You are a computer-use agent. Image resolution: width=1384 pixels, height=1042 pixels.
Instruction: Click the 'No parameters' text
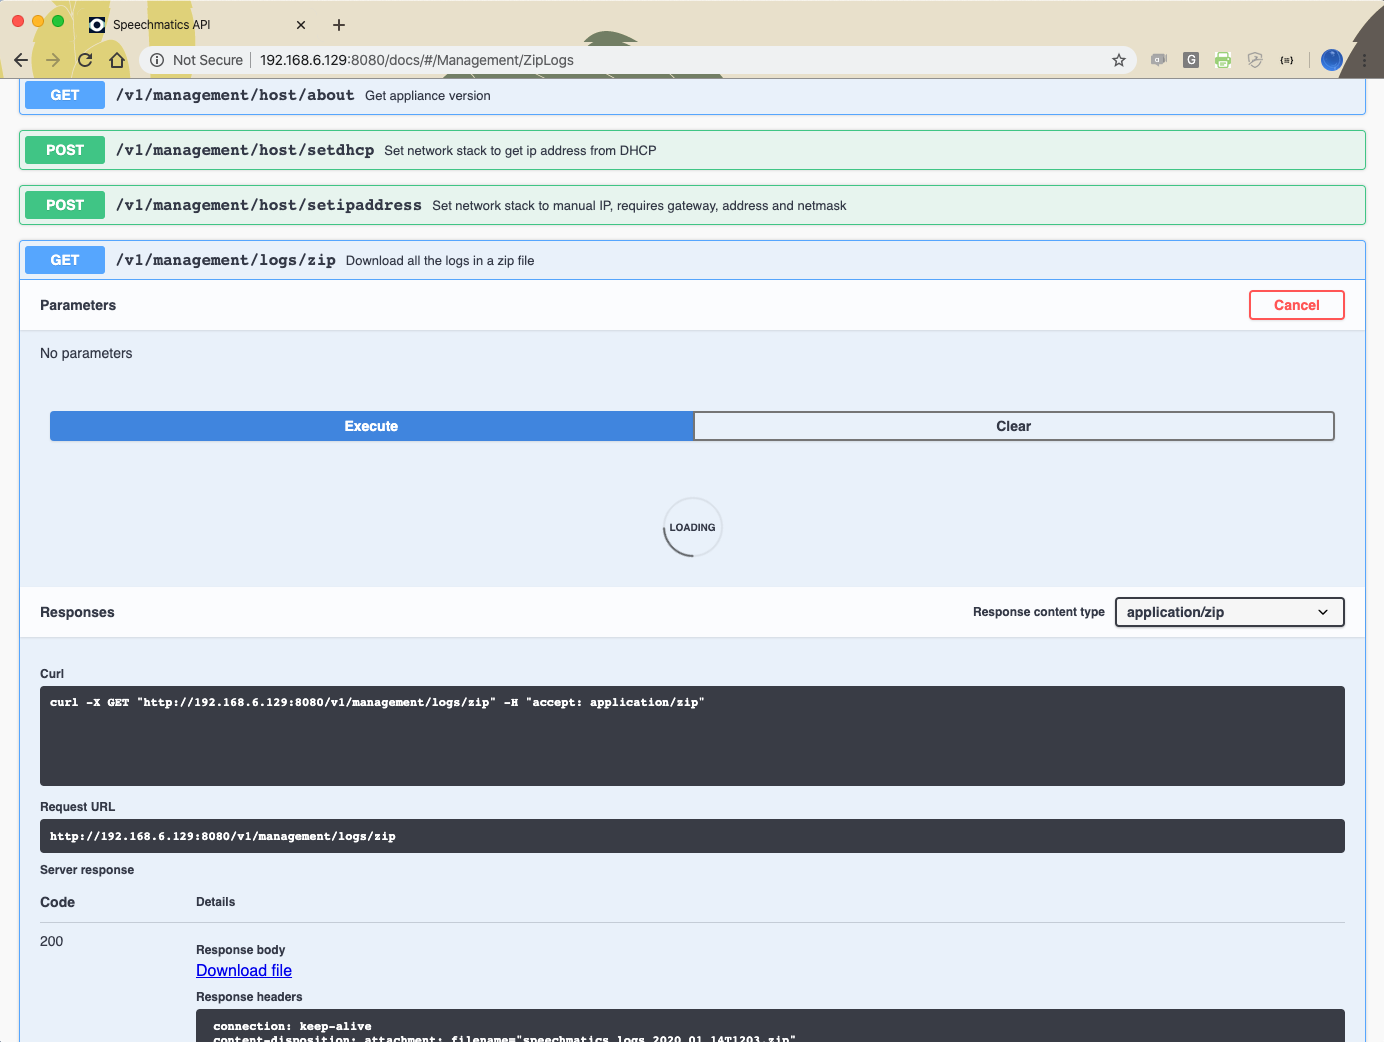pyautogui.click(x=86, y=353)
